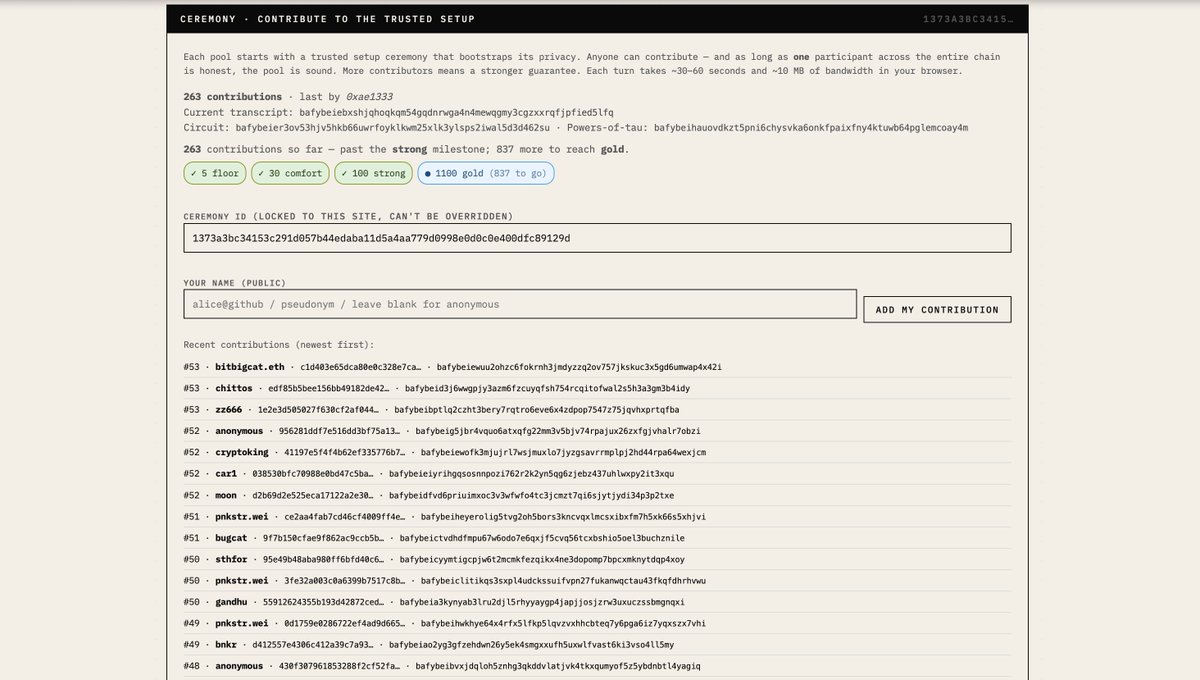
Task: Select contributor zz666 row
Action: click(597, 409)
